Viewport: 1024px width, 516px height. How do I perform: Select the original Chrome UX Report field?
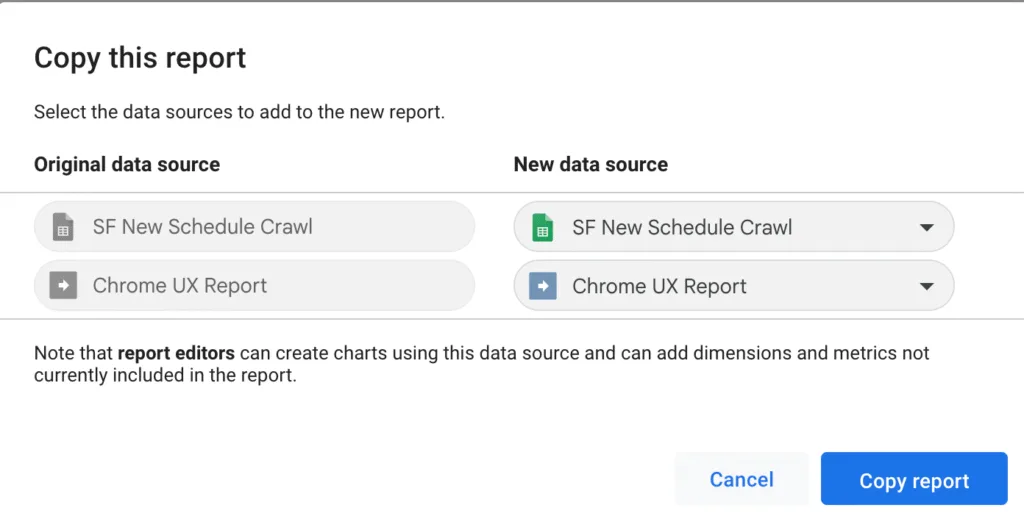[254, 286]
